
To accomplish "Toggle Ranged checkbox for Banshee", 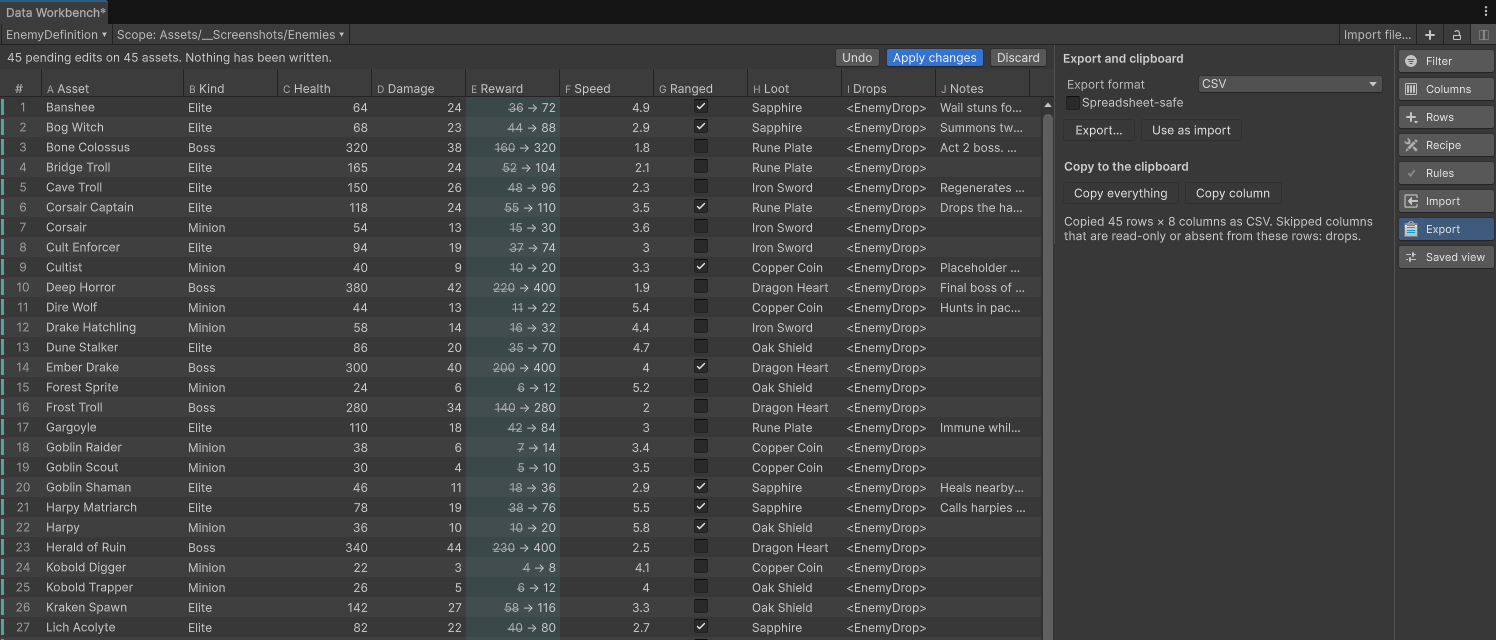I will point(701,106).
